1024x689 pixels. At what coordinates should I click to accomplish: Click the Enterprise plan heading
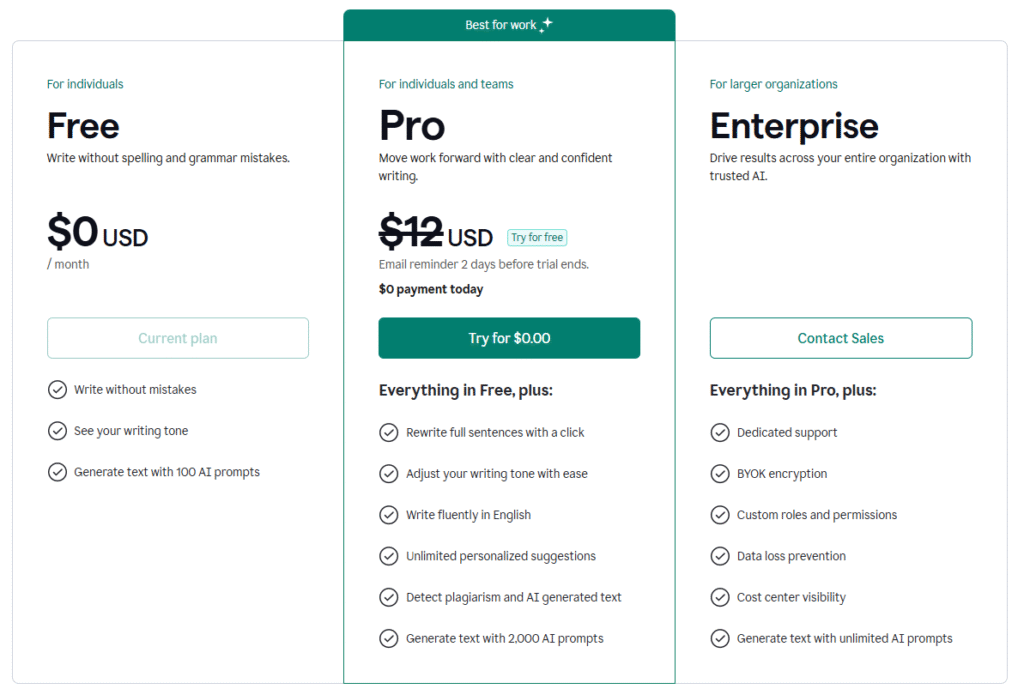794,127
